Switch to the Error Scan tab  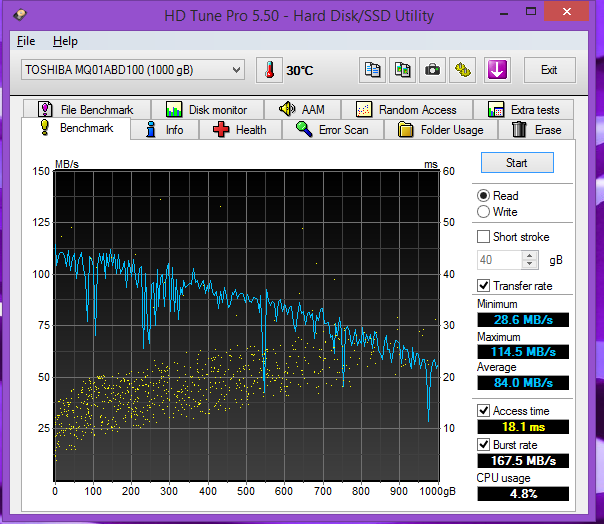[x=333, y=129]
